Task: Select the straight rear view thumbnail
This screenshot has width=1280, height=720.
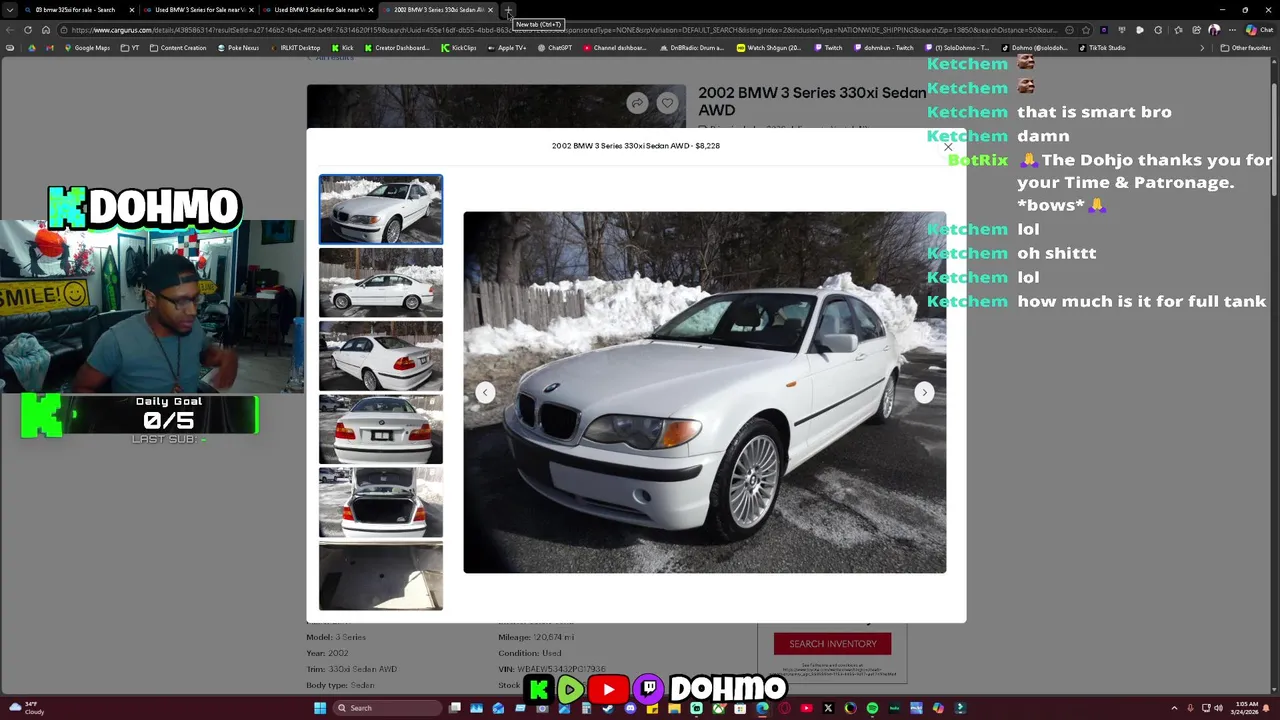Action: (380, 429)
